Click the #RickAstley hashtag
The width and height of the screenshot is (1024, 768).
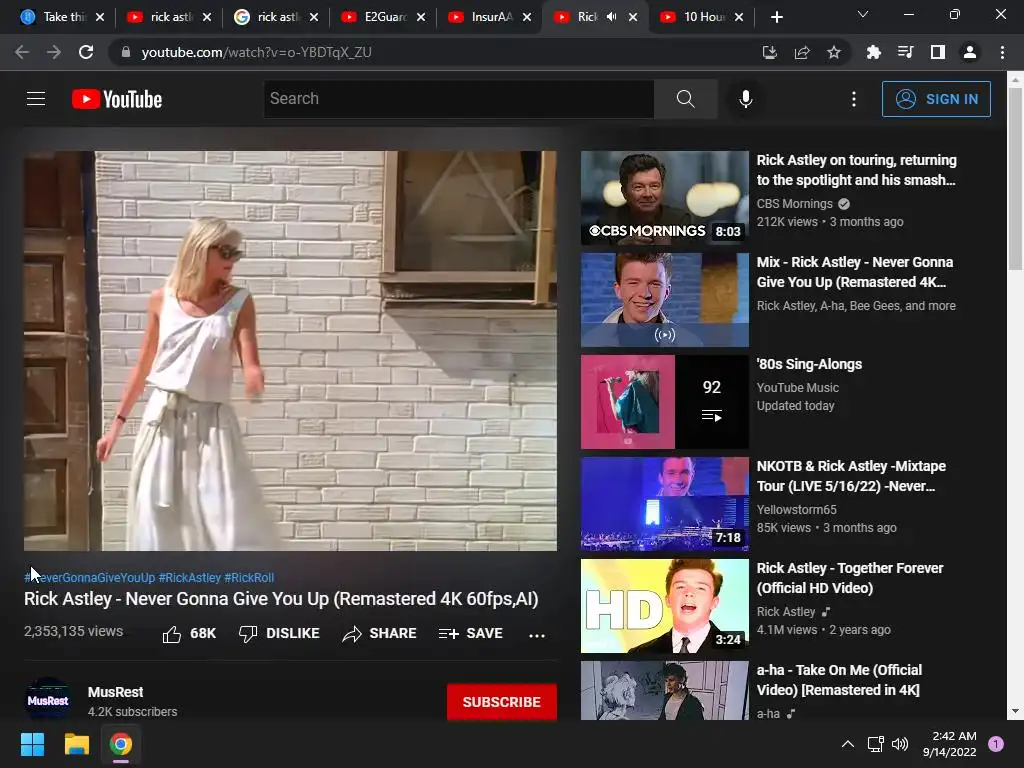click(x=189, y=577)
